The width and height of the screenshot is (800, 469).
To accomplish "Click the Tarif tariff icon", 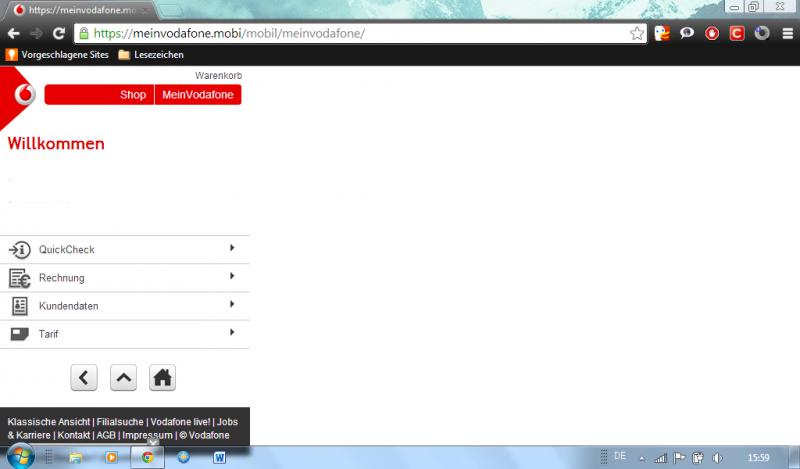I will pyautogui.click(x=19, y=334).
